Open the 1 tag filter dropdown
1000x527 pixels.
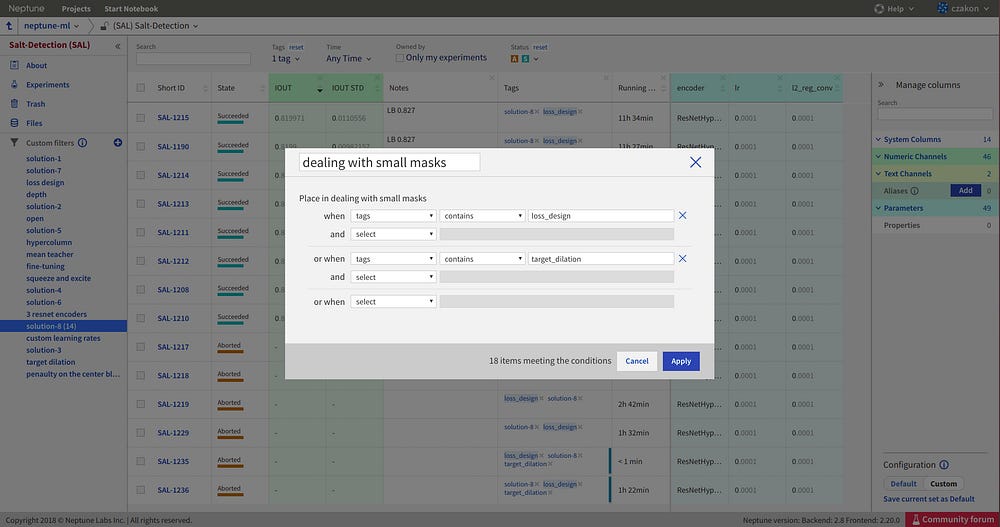coord(286,58)
